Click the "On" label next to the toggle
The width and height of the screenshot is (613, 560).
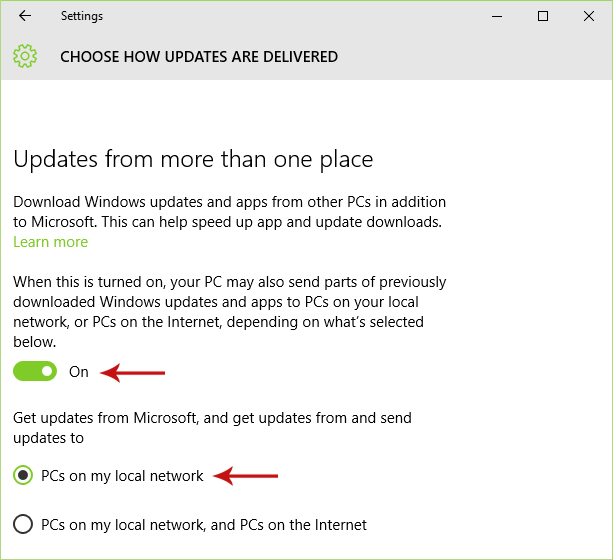coord(79,372)
